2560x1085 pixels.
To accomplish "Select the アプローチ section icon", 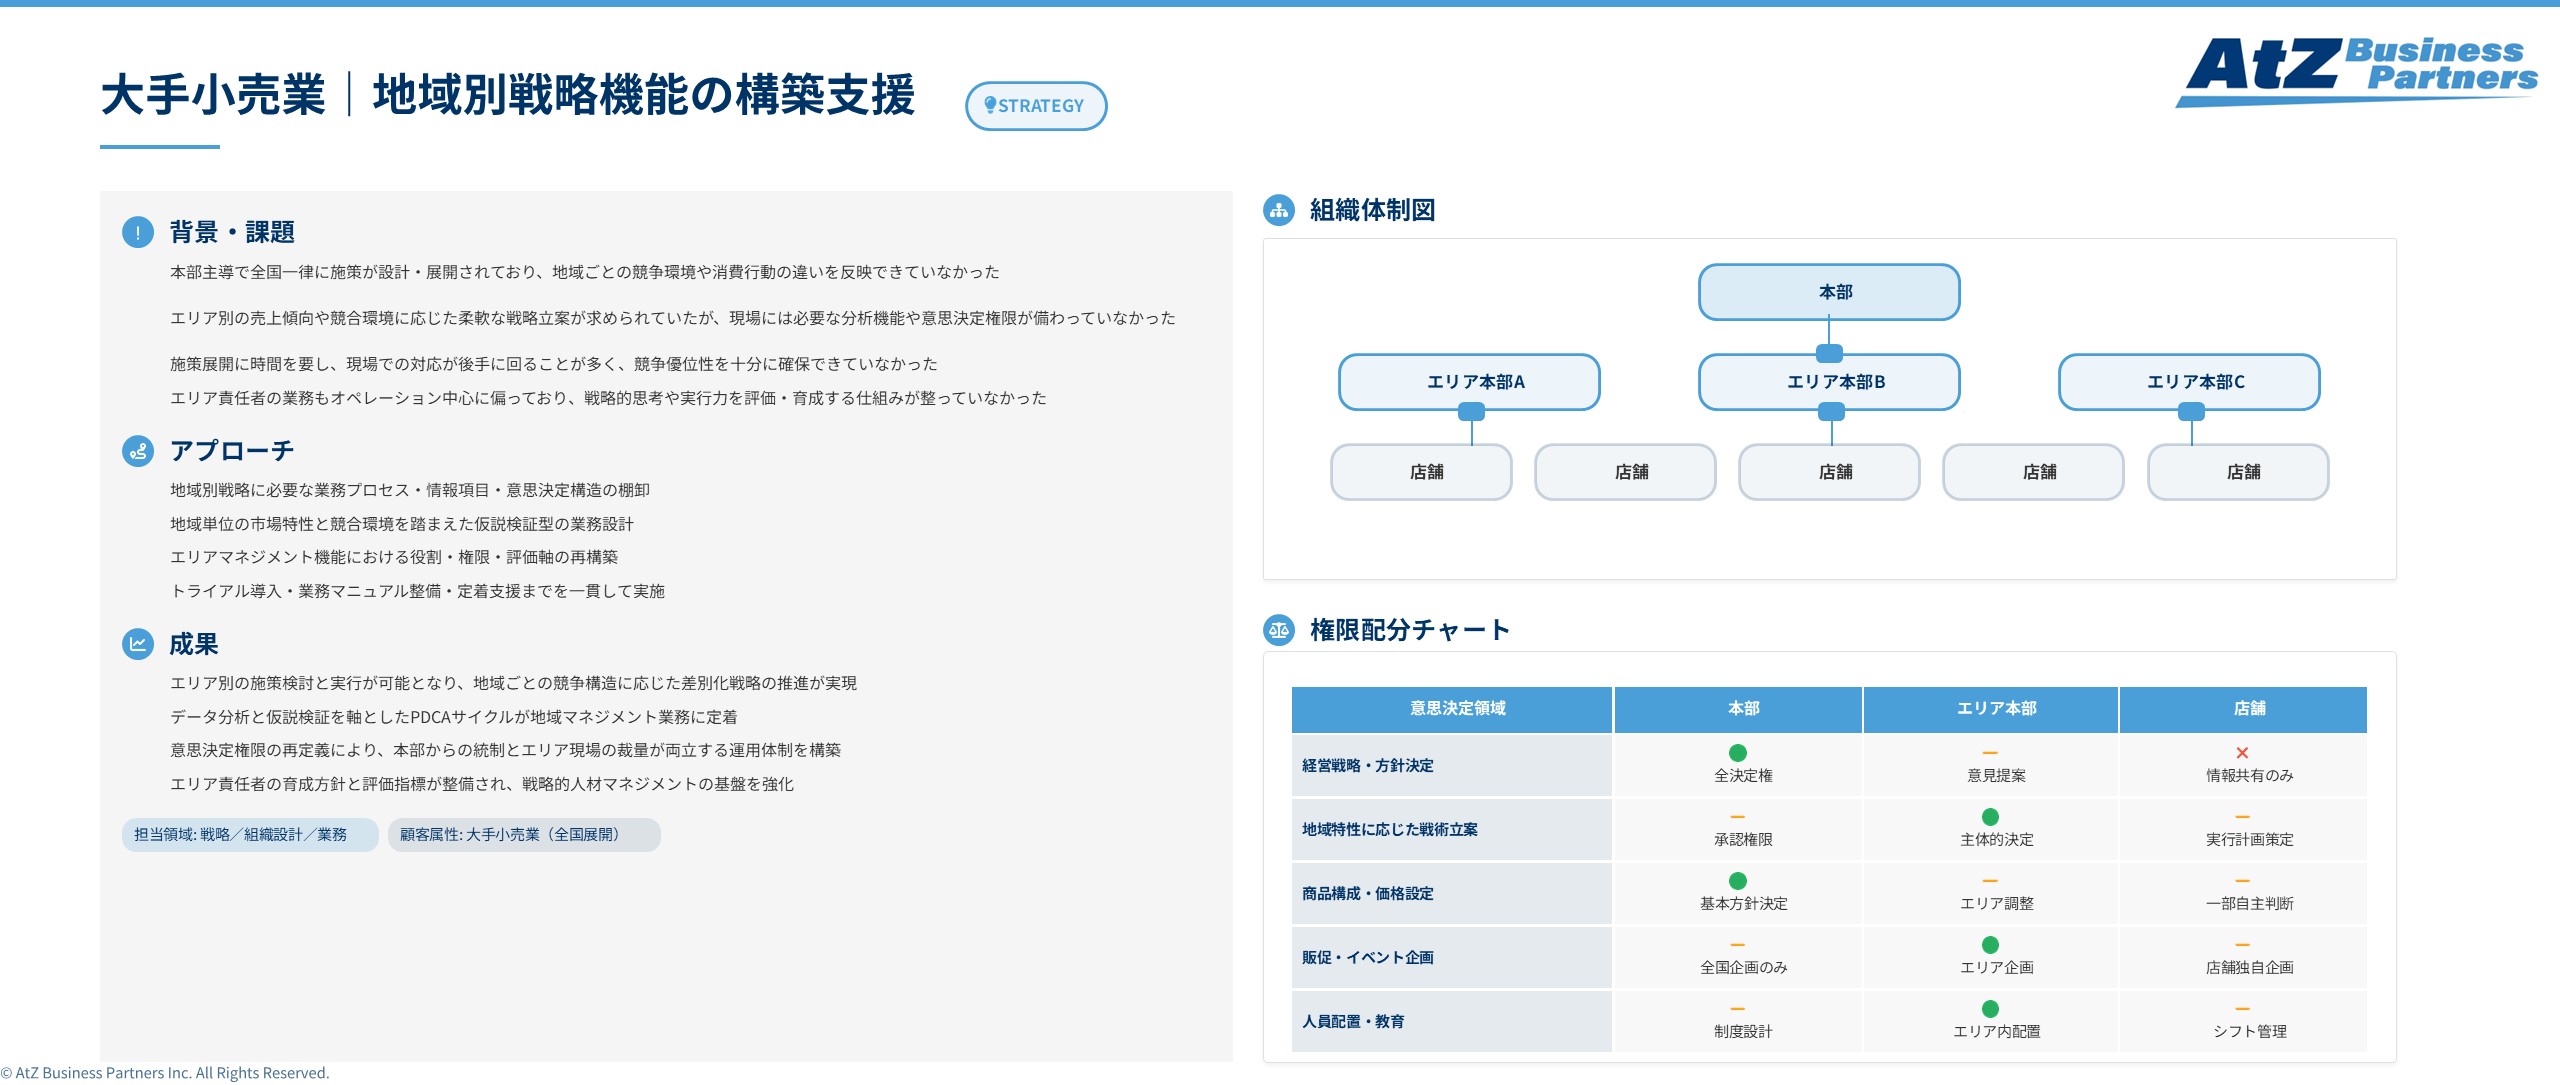I will point(138,451).
